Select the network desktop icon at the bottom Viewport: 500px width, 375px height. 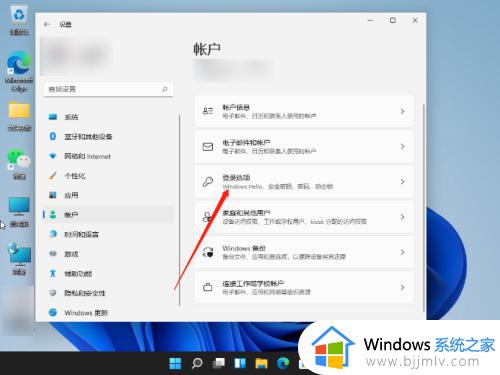pyautogui.click(x=19, y=259)
